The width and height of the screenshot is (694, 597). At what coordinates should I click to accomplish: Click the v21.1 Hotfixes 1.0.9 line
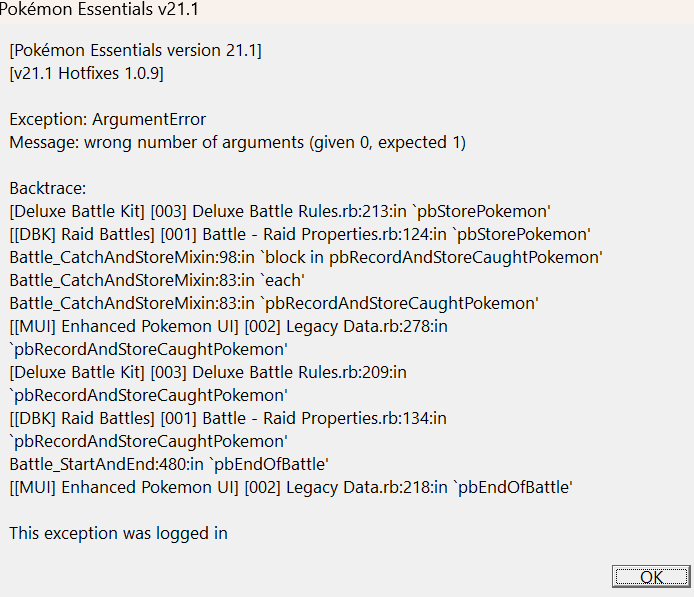[x=86, y=73]
